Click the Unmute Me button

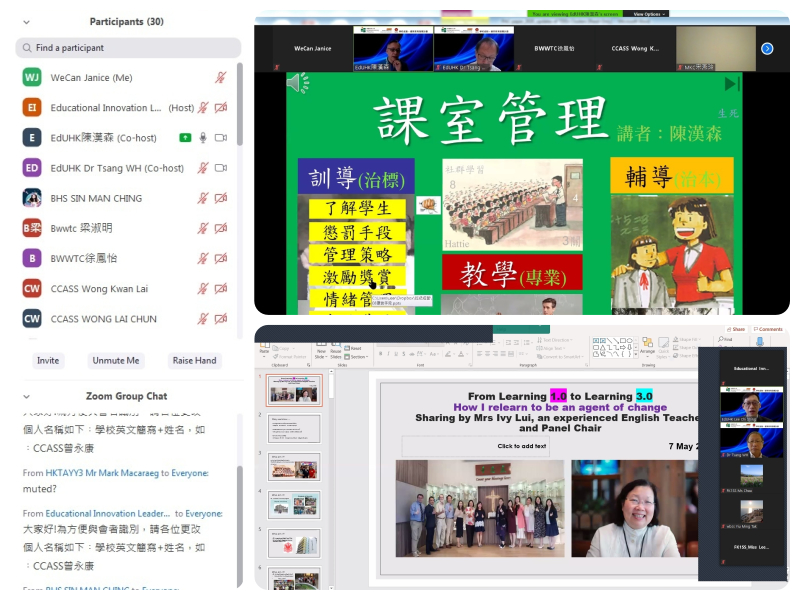click(x=115, y=360)
